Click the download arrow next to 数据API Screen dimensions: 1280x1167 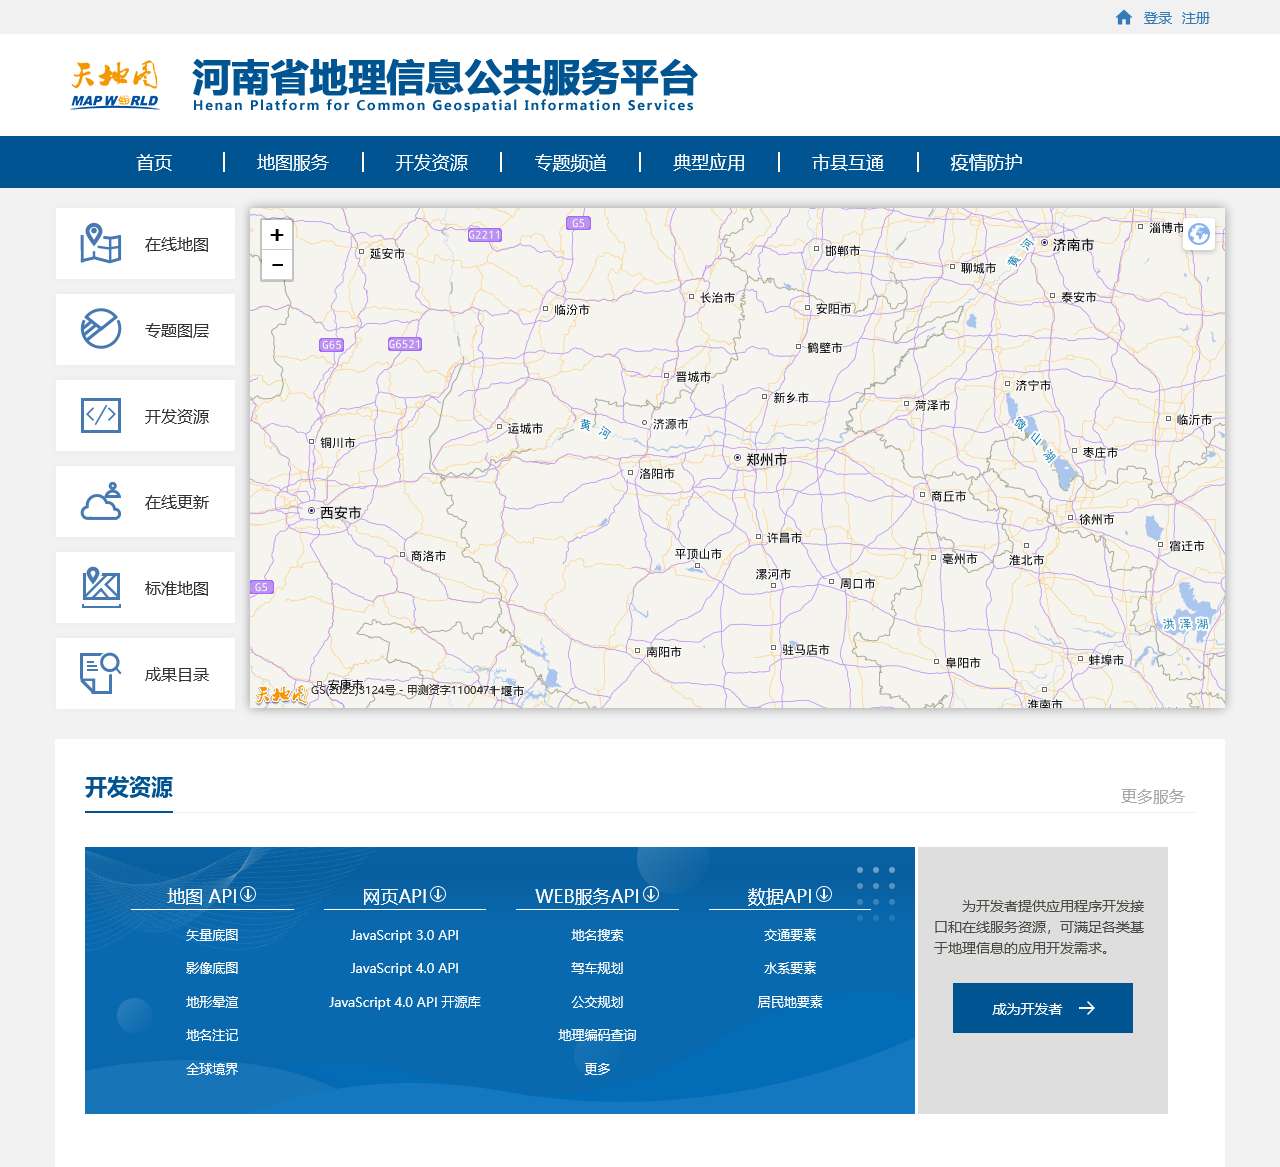coord(824,894)
